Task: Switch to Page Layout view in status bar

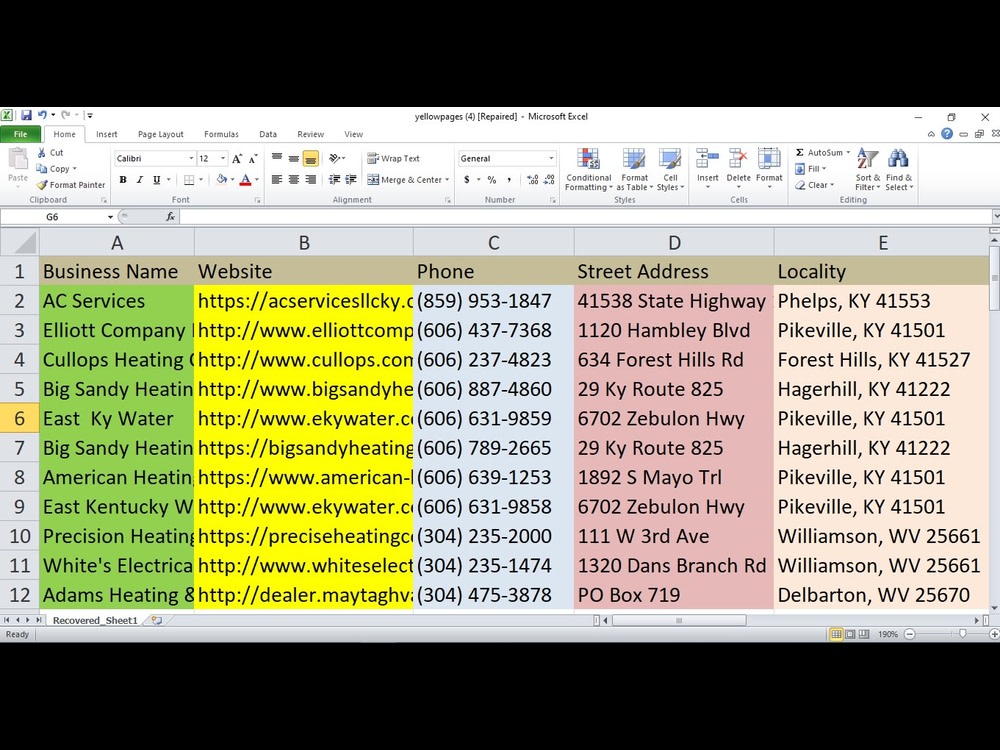Action: 850,634
